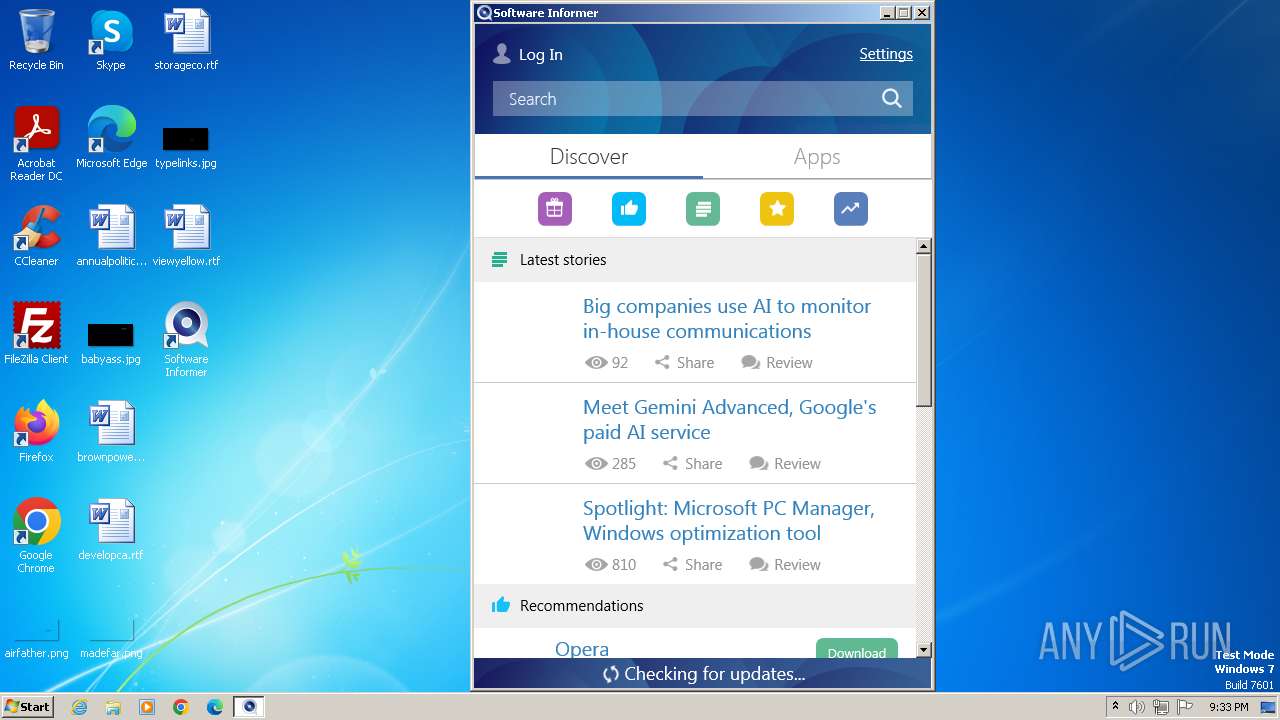Open the Recycle Bin desktop icon
Image resolution: width=1280 pixels, height=720 pixels.
[36, 40]
